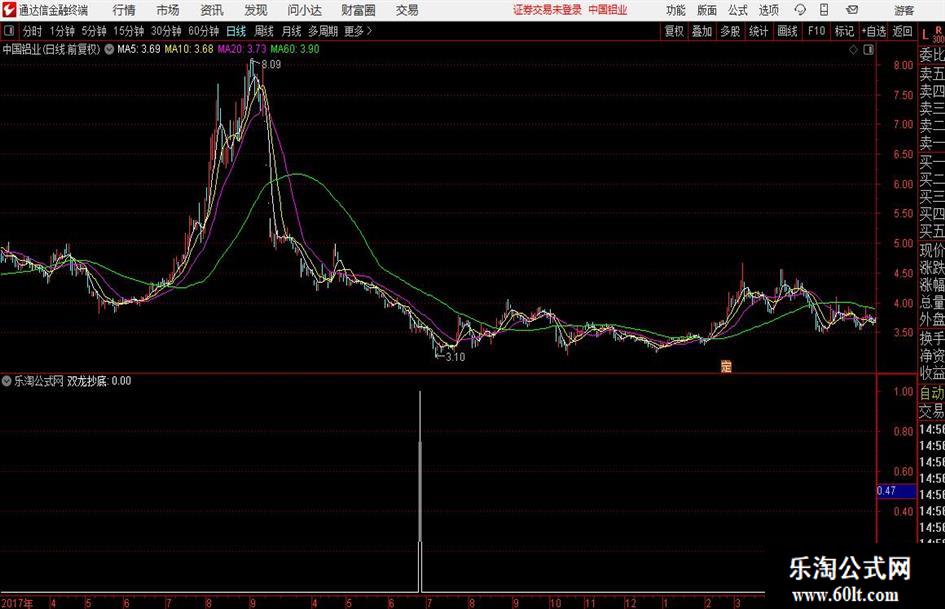The image size is (945, 609).
Task: Open the 问小达 menu
Action: pos(304,10)
